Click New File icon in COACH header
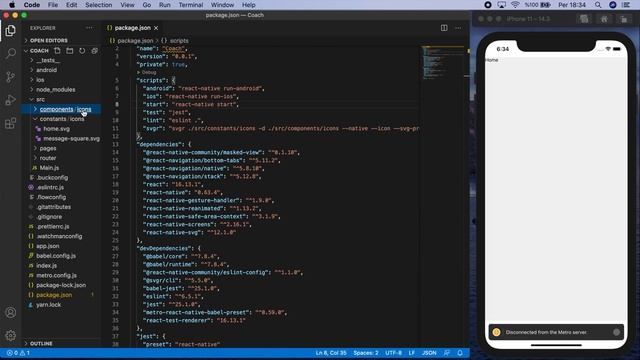The height and width of the screenshot is (360, 640). [x=57, y=51]
